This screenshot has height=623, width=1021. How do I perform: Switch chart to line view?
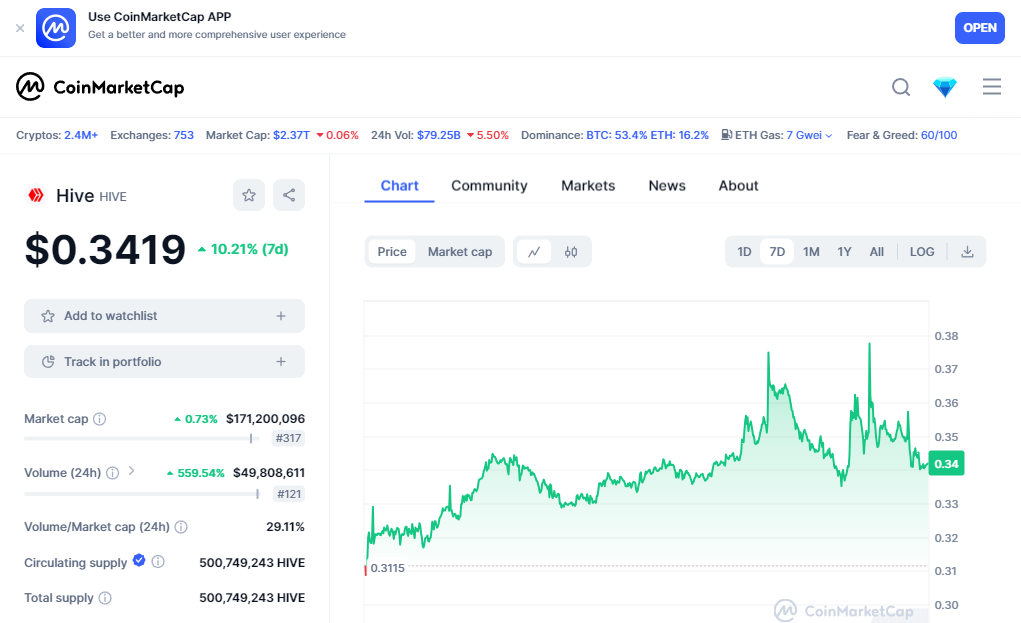coord(534,252)
